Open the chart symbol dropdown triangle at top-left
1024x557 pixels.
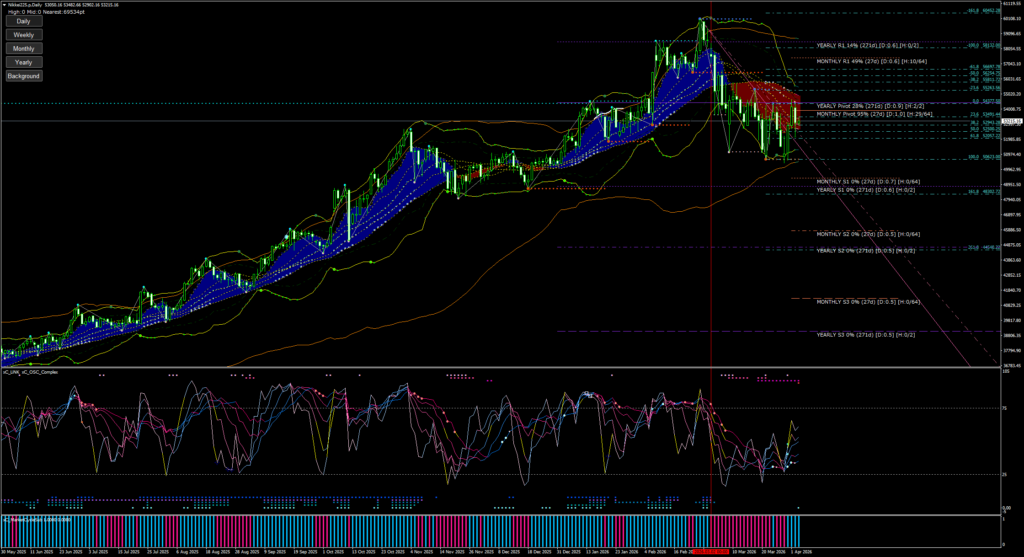3,6
